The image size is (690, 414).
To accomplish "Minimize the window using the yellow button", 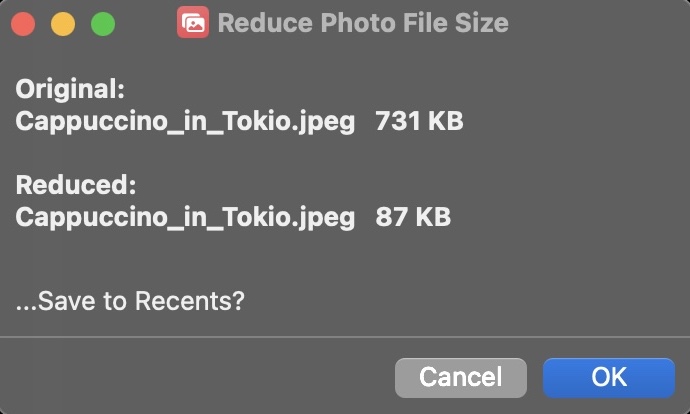I will pyautogui.click(x=63, y=23).
